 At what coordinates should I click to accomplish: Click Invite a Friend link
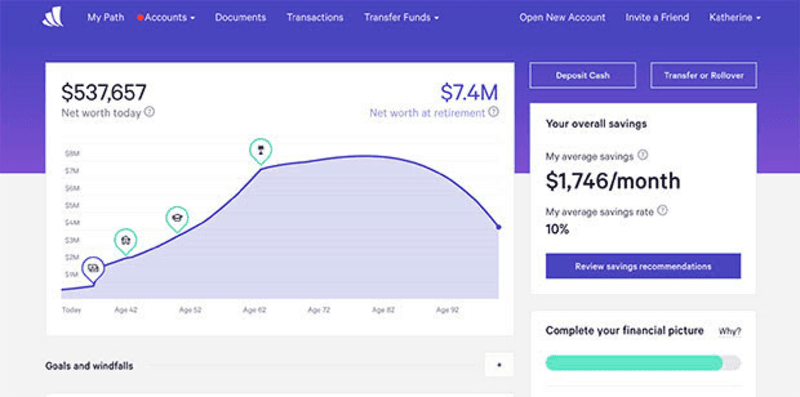point(657,17)
